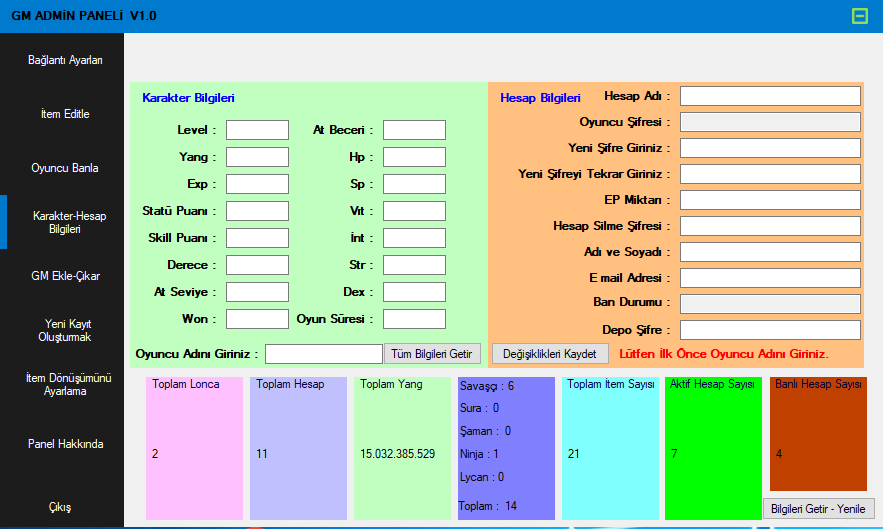Screen dimensions: 883x529
Task: Show Panel Hakkında information
Action: [x=65, y=444]
